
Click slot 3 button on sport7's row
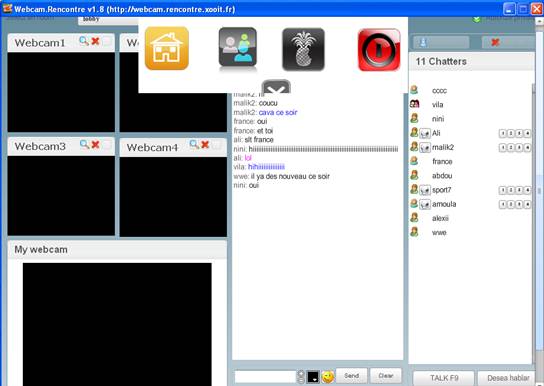[519, 190]
